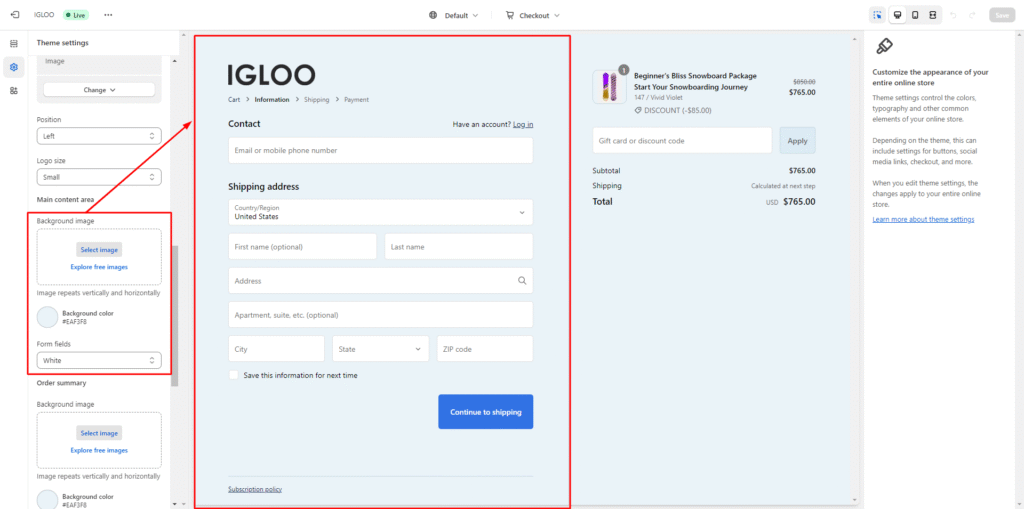Image resolution: width=1024 pixels, height=509 pixels.
Task: Open the logo Position dropdown
Action: pos(98,136)
